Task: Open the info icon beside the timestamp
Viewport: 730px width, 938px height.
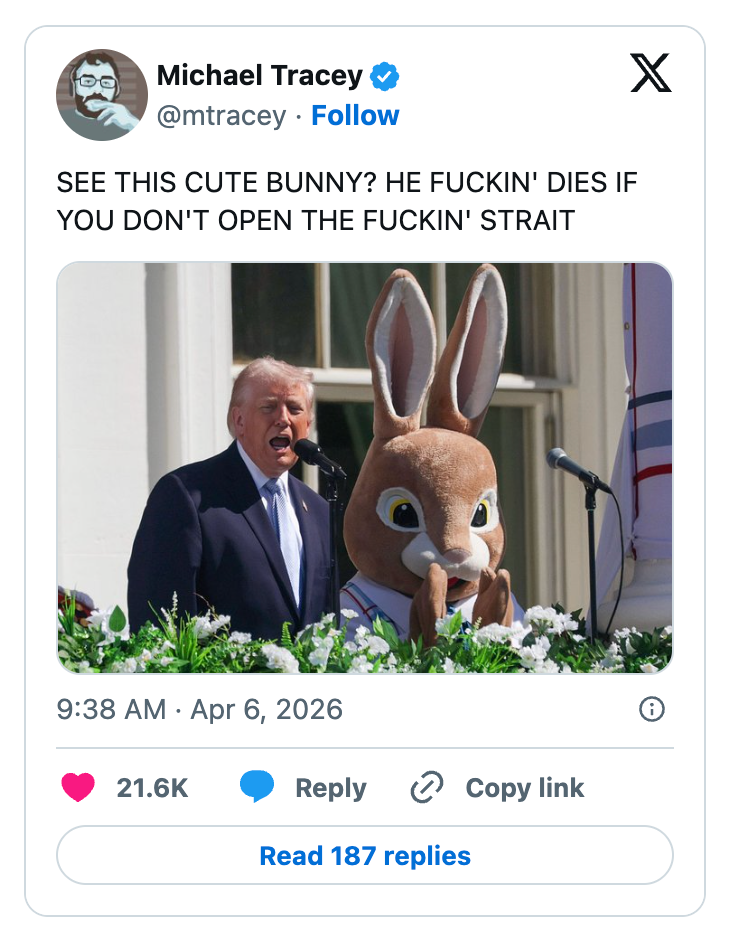Action: tap(651, 710)
